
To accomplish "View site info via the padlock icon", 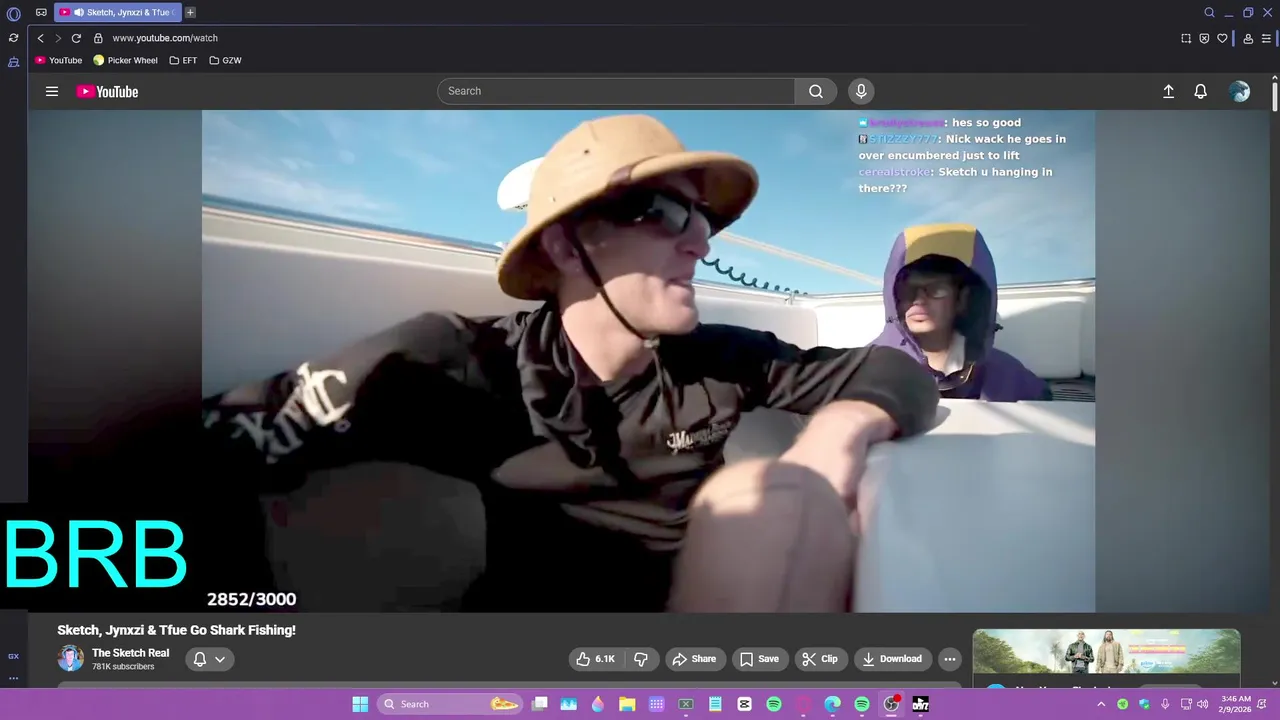I will (98, 38).
